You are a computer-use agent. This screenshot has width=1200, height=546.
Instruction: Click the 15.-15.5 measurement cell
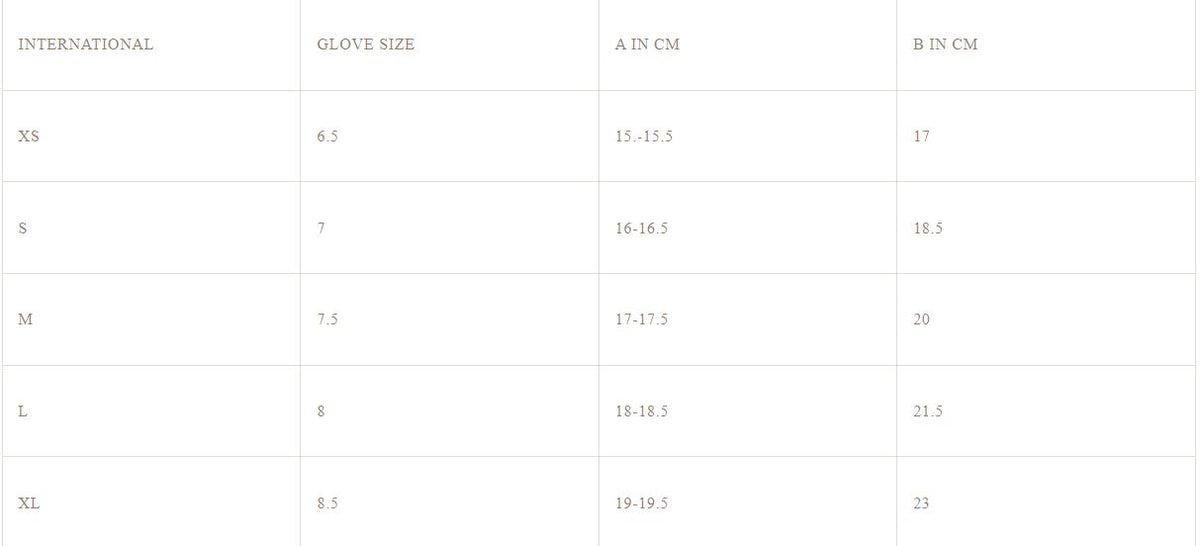643,136
